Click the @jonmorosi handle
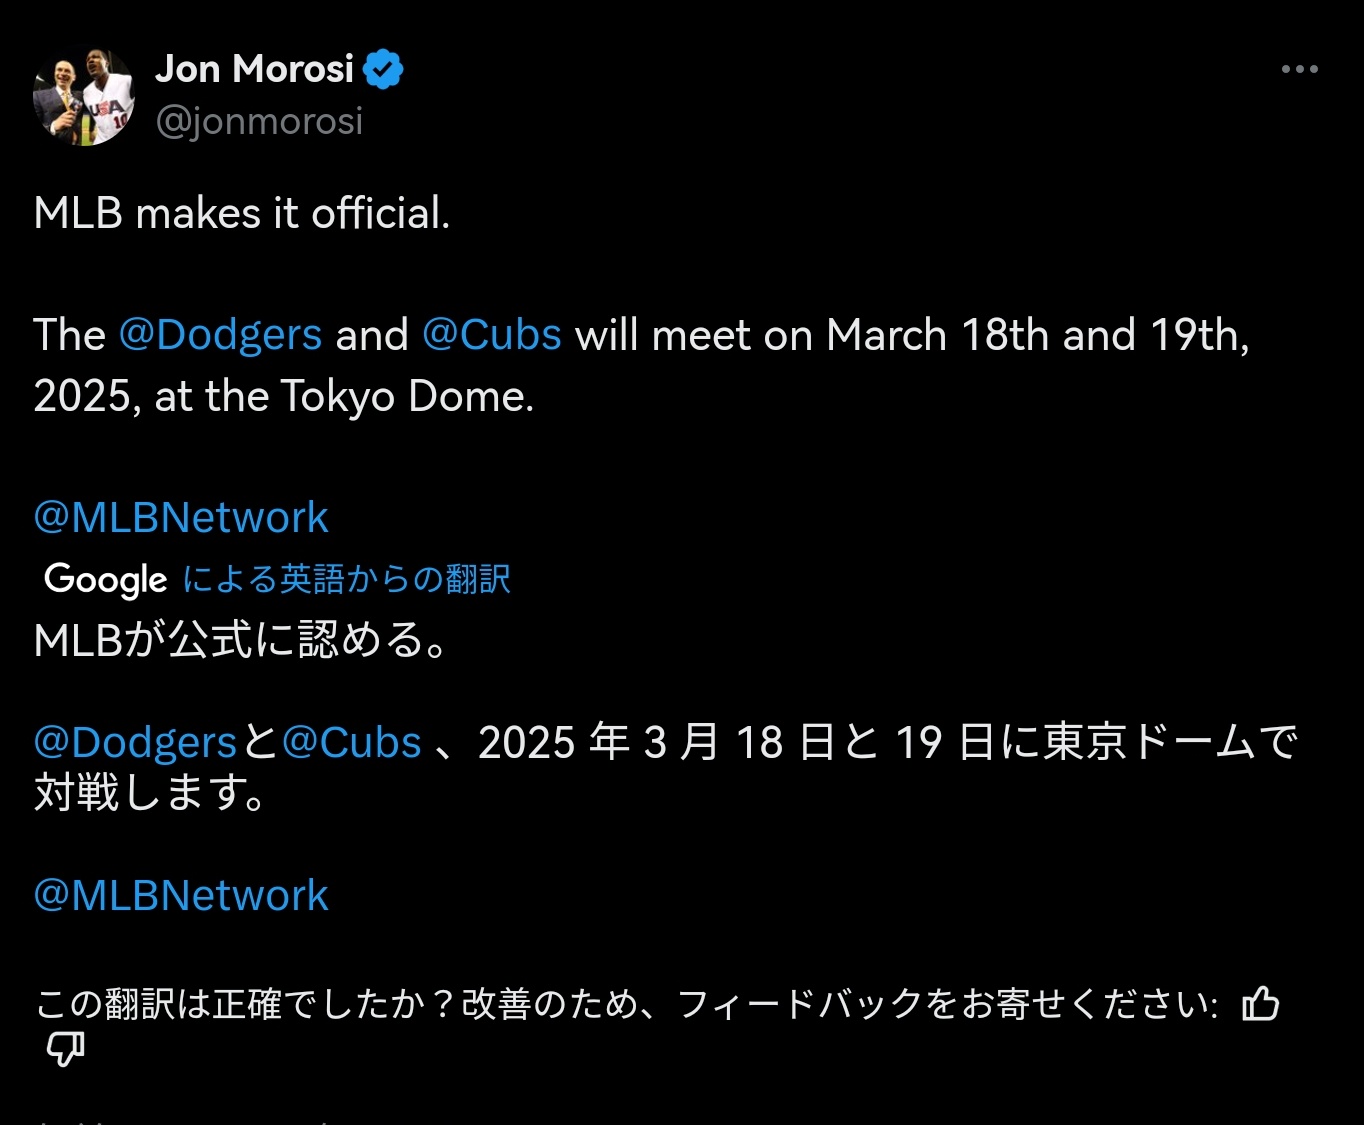This screenshot has width=1364, height=1125. click(259, 121)
